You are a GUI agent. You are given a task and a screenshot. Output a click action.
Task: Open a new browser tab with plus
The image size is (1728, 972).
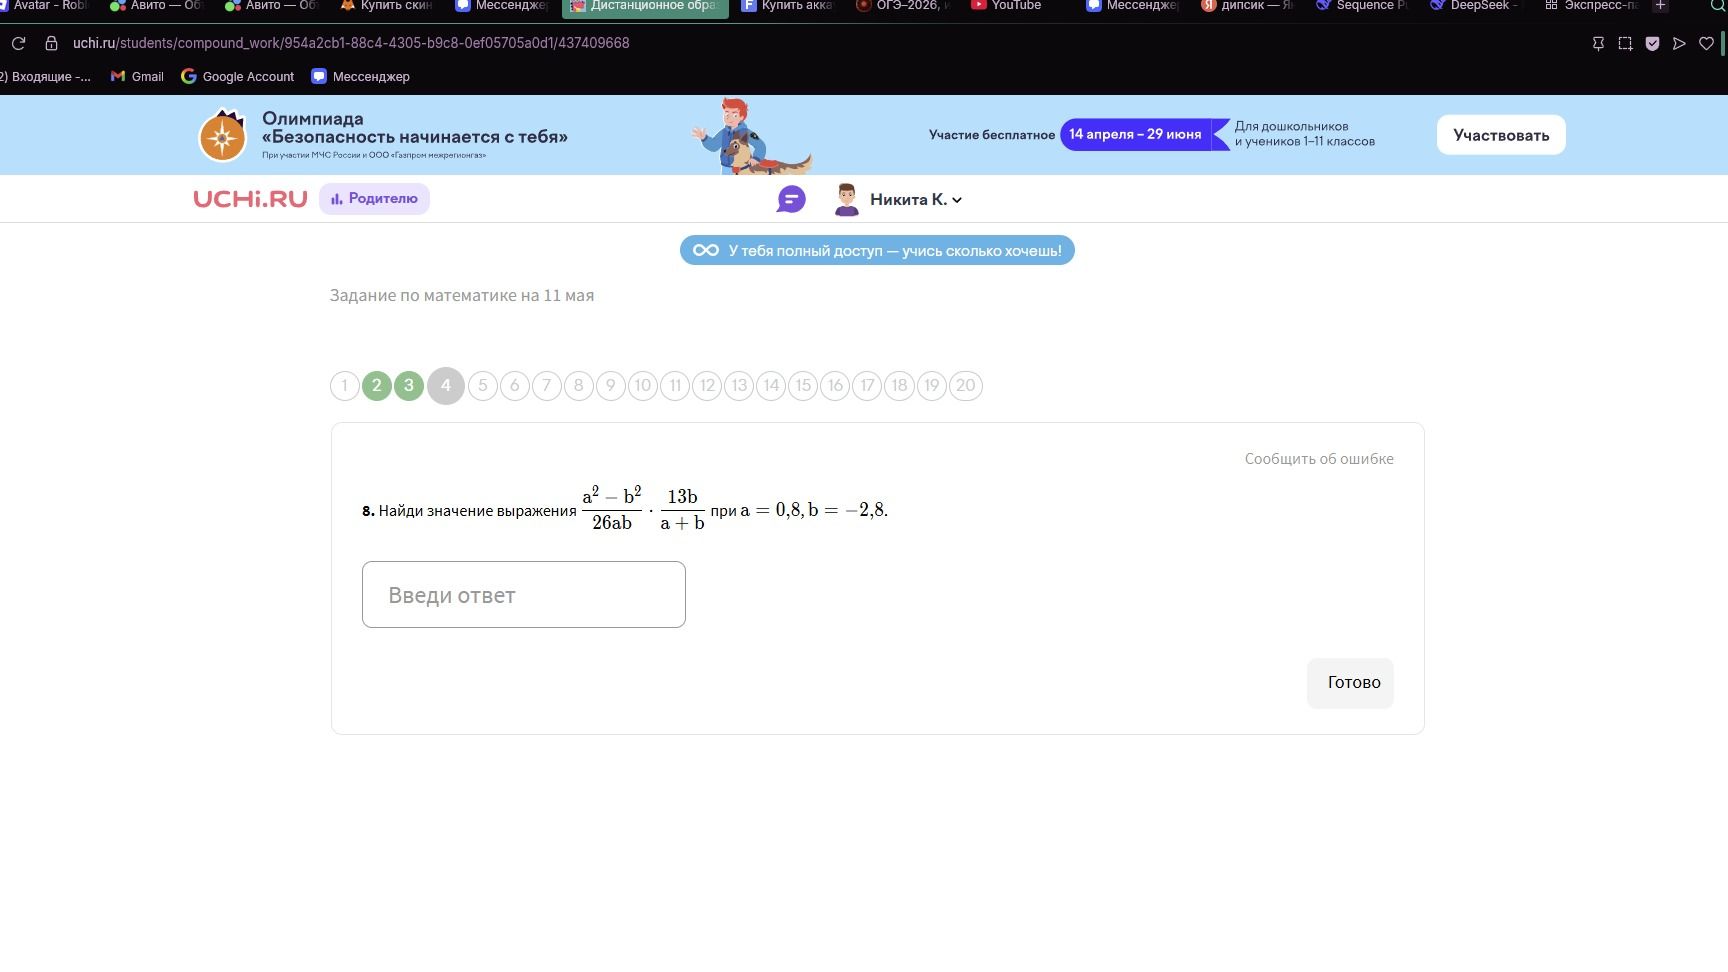click(1660, 6)
